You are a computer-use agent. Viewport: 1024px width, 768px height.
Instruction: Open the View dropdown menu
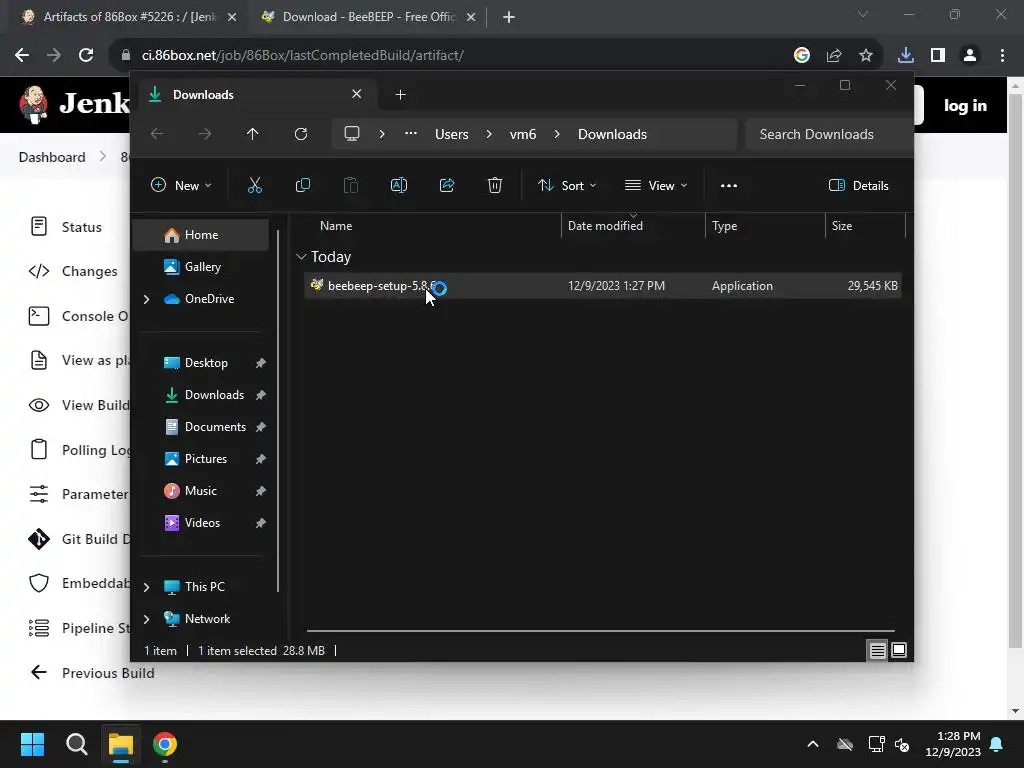coord(656,185)
